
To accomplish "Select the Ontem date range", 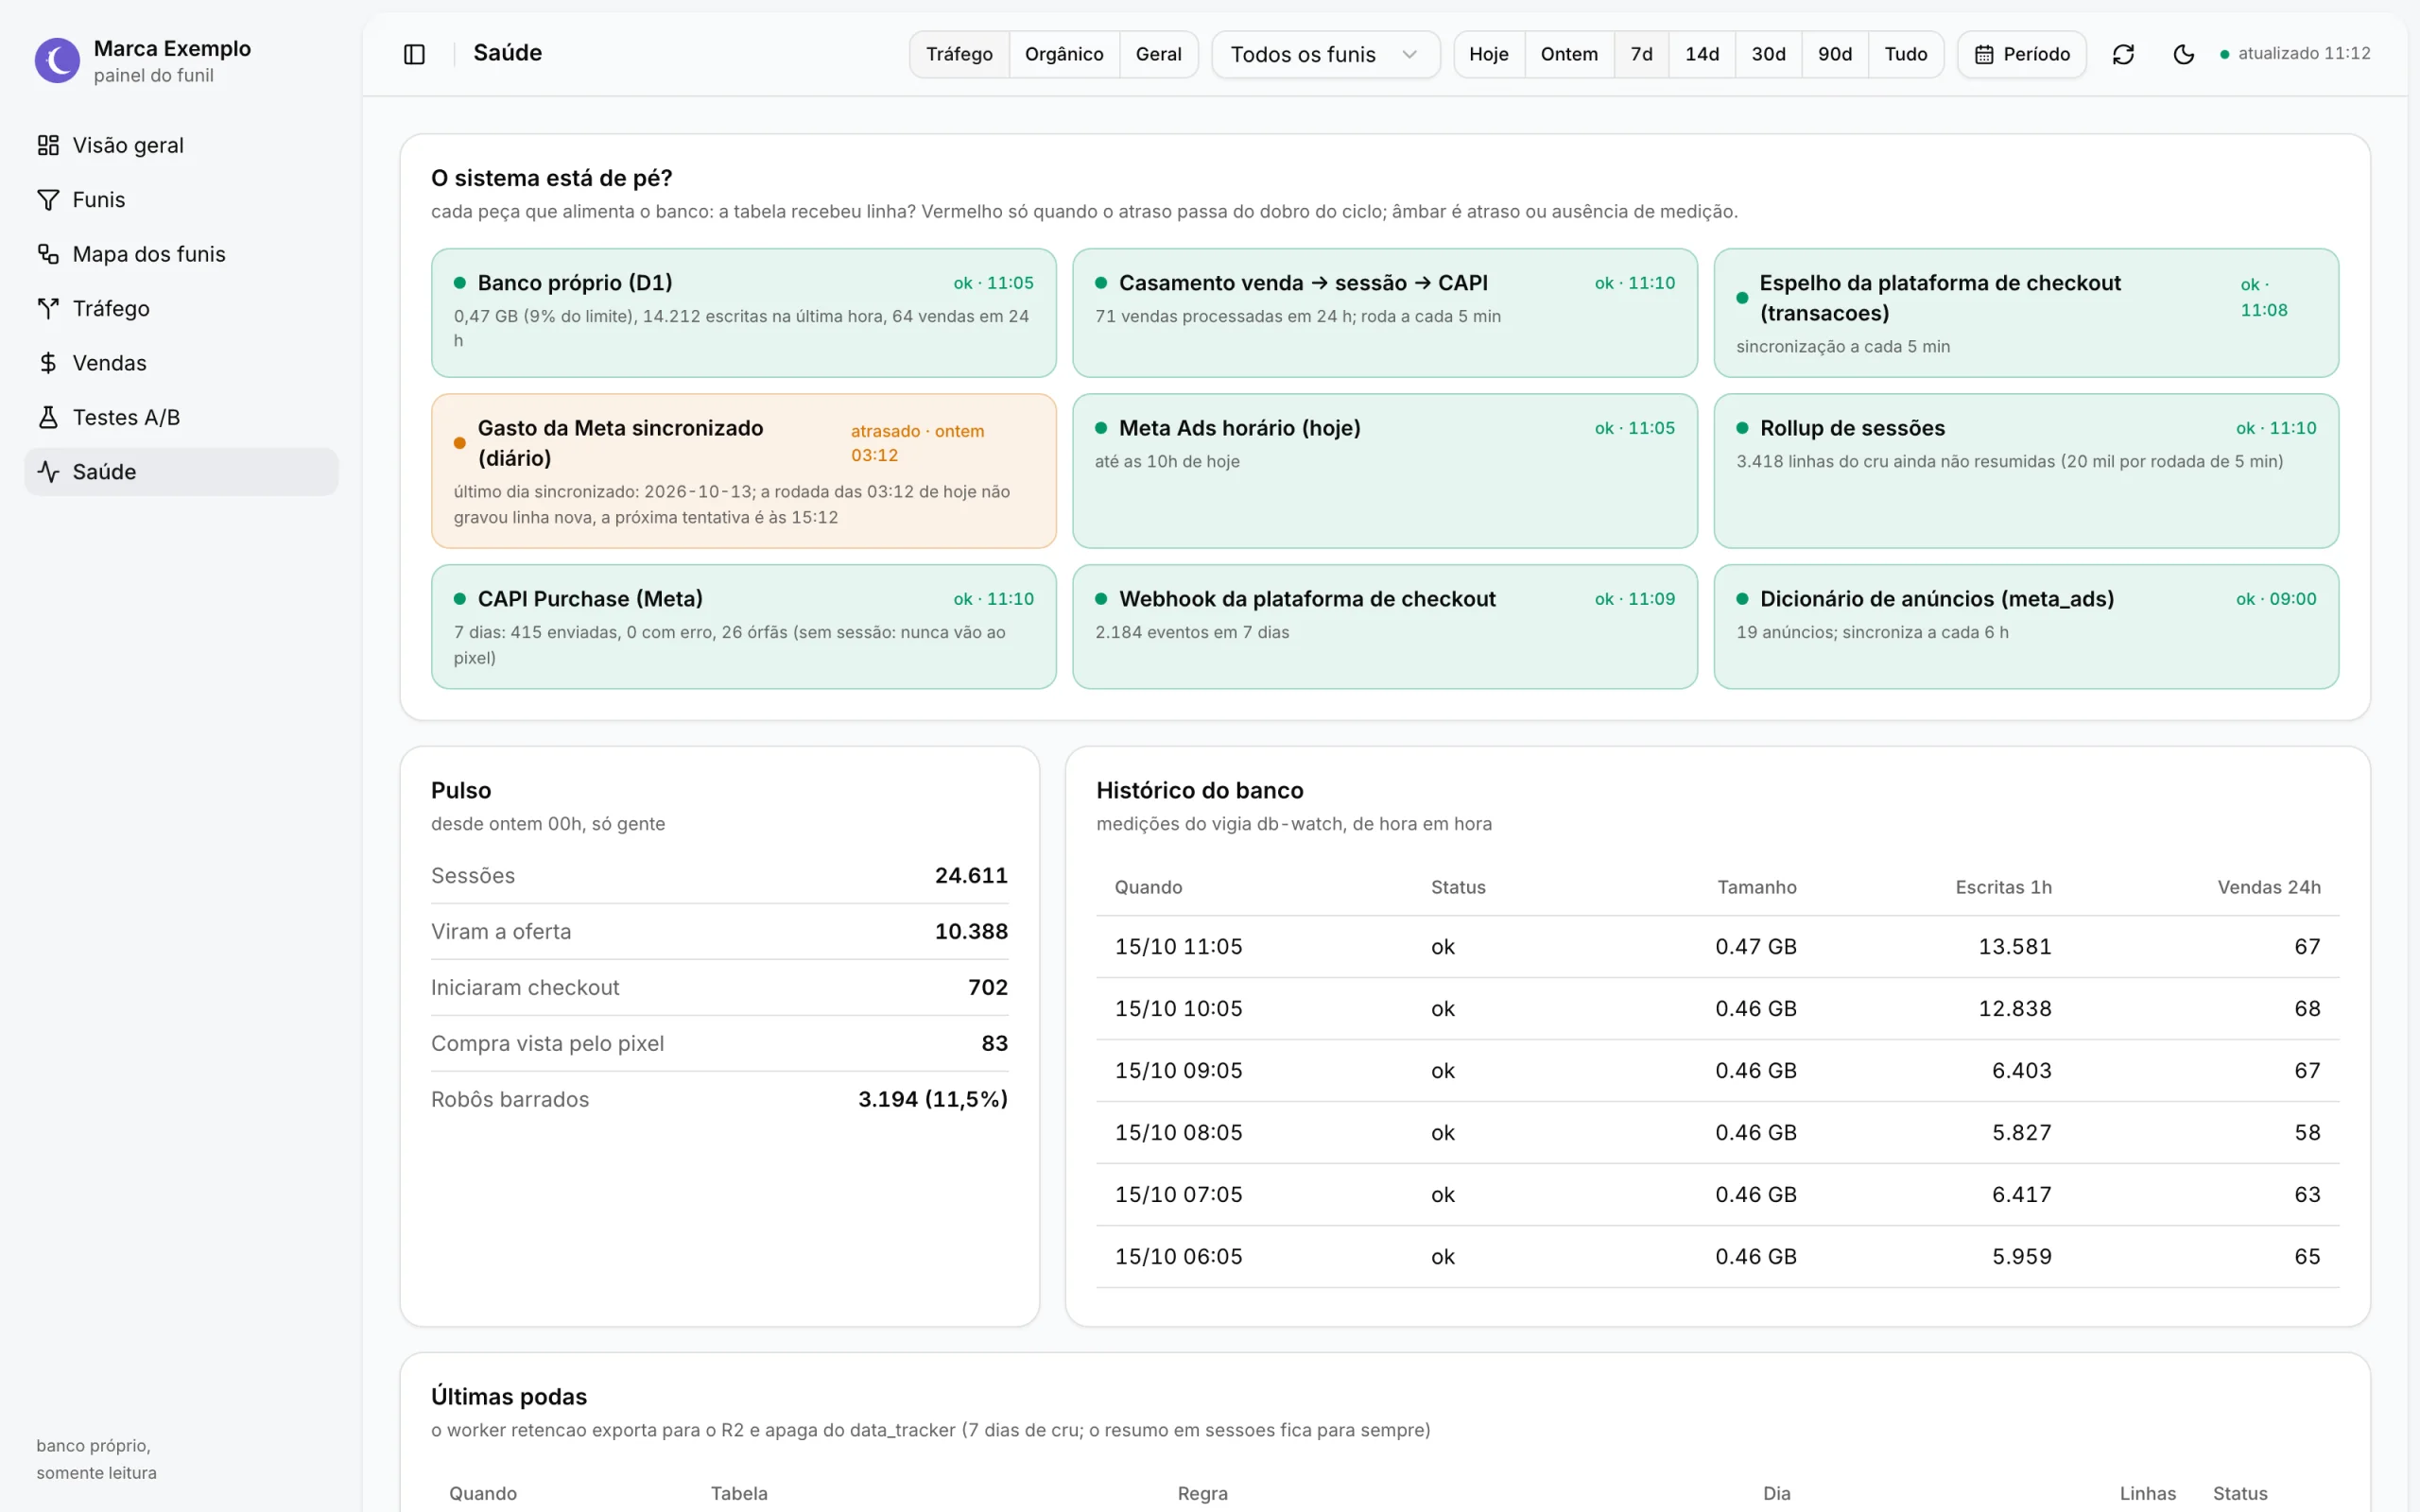I will [1569, 54].
